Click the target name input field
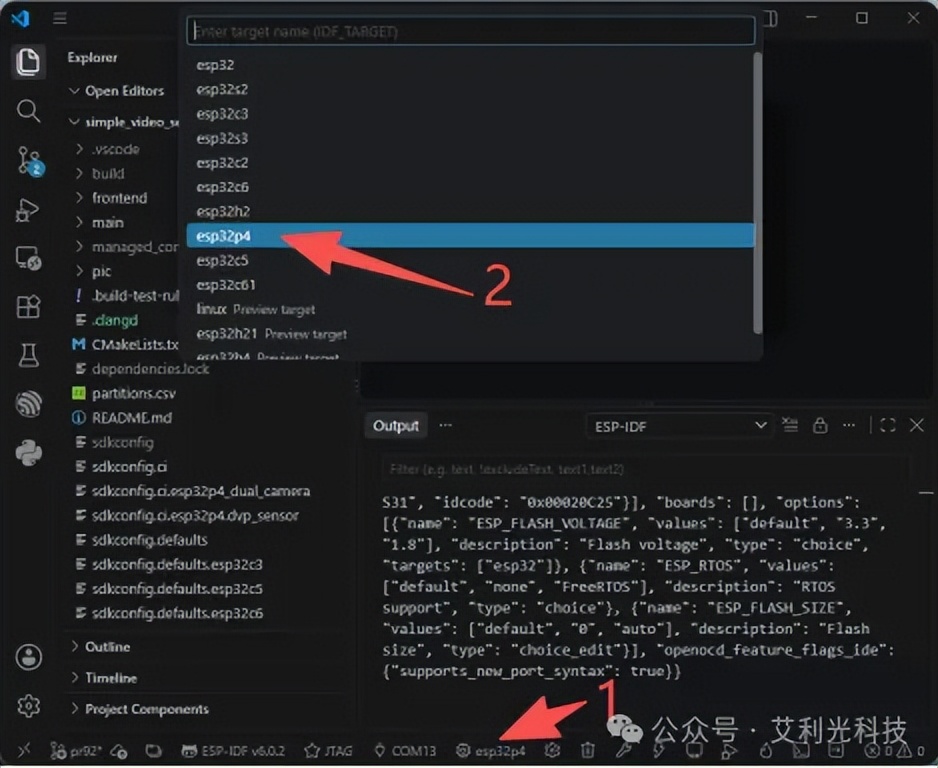Viewport: 938px width, 768px height. click(x=470, y=31)
